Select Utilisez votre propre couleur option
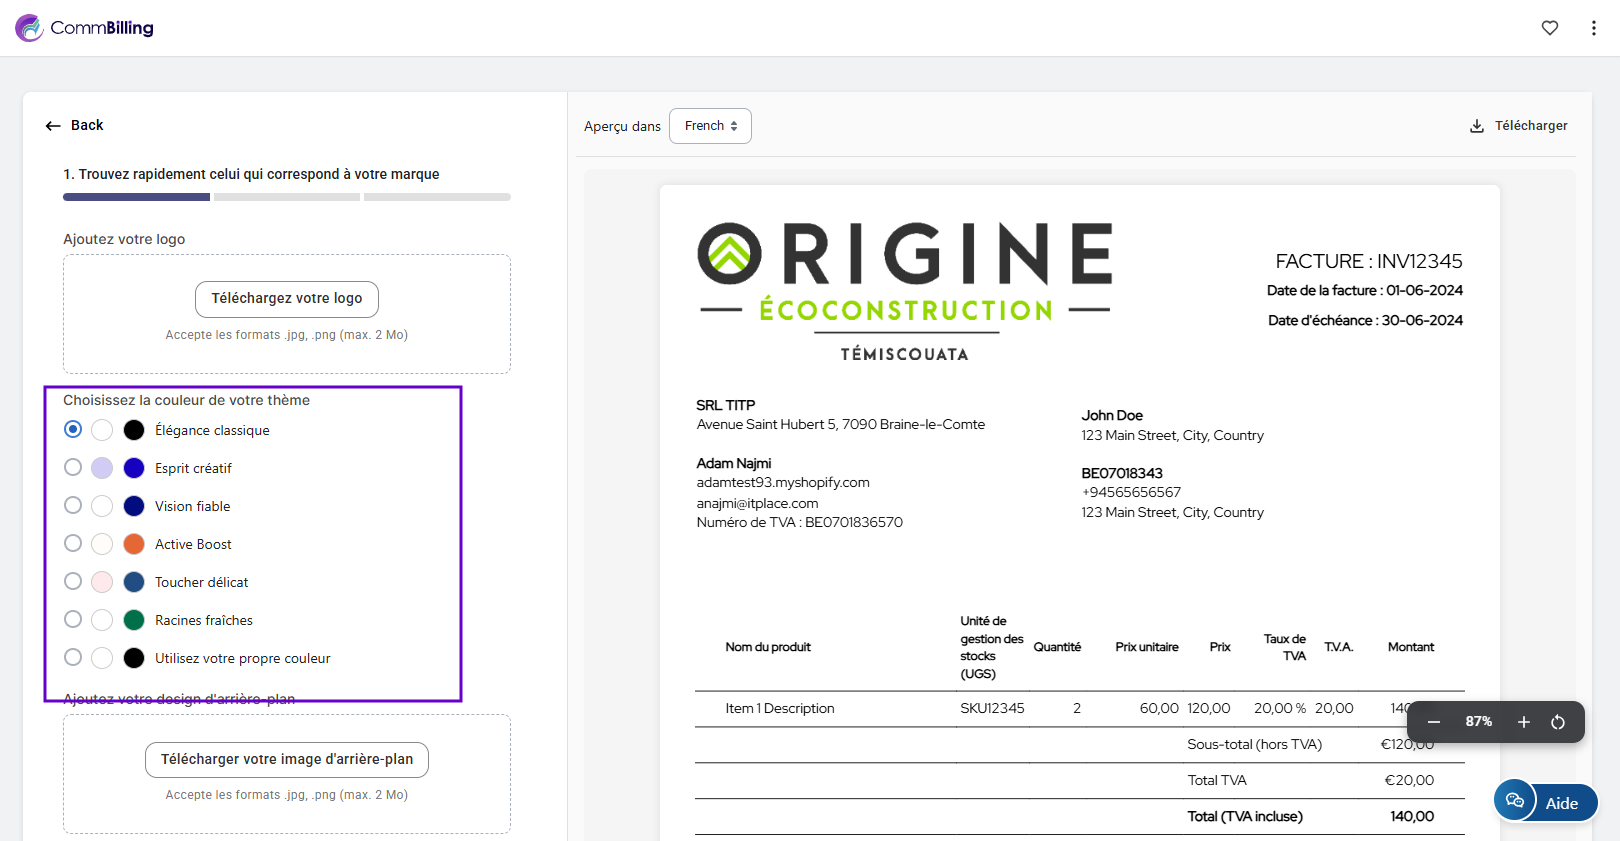This screenshot has height=841, width=1620. (73, 657)
